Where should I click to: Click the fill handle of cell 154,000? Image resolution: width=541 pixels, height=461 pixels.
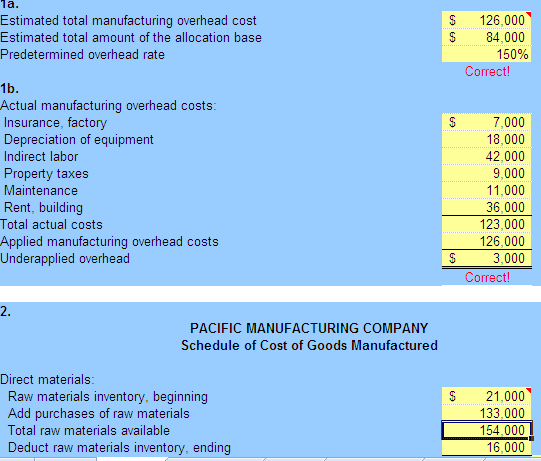tap(531, 438)
